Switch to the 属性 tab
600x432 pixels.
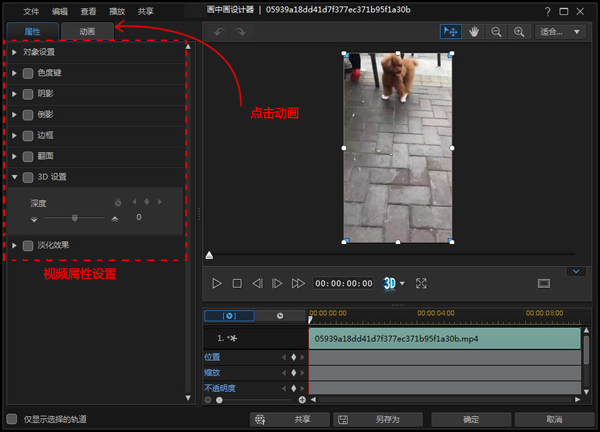pos(33,31)
